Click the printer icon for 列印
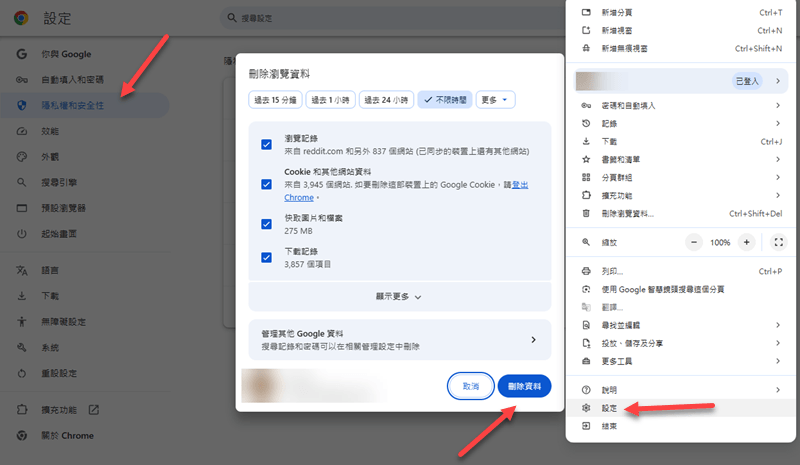Screen dimensions: 800x465 [586, 271]
